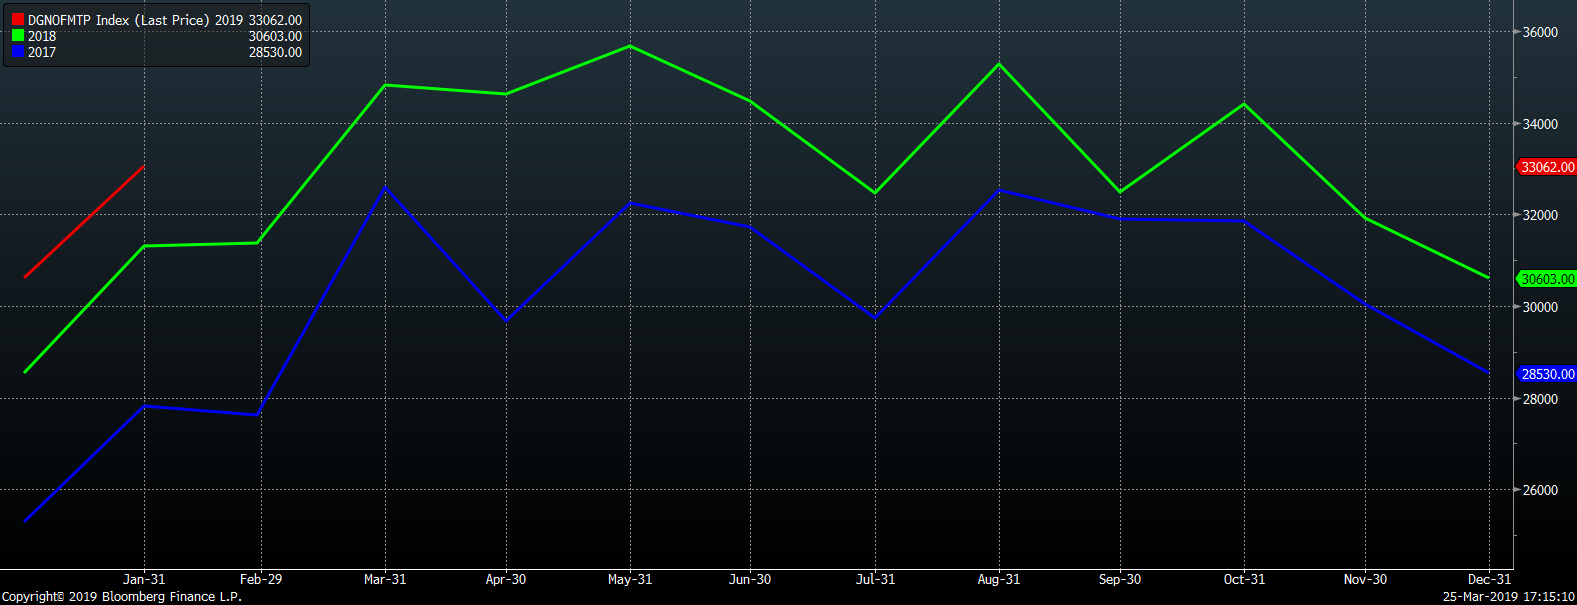Click the Dec-31 date label on x-axis
This screenshot has width=1577, height=605.
(x=1489, y=579)
